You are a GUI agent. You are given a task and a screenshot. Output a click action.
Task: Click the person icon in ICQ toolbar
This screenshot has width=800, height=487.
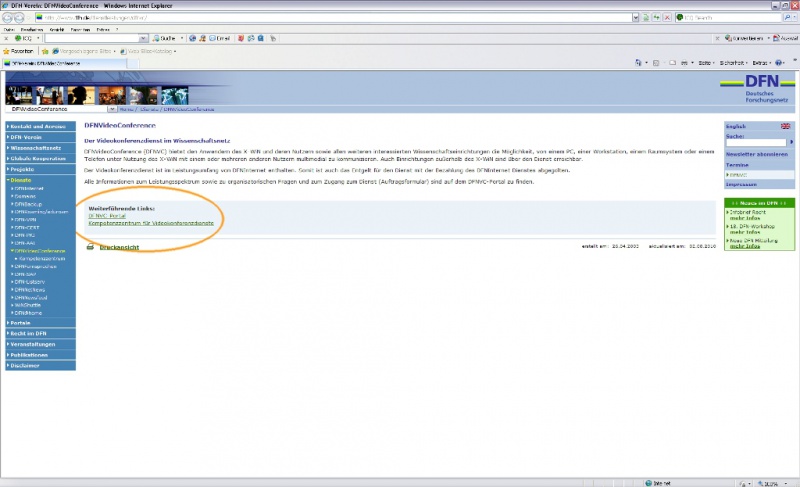[202, 38]
